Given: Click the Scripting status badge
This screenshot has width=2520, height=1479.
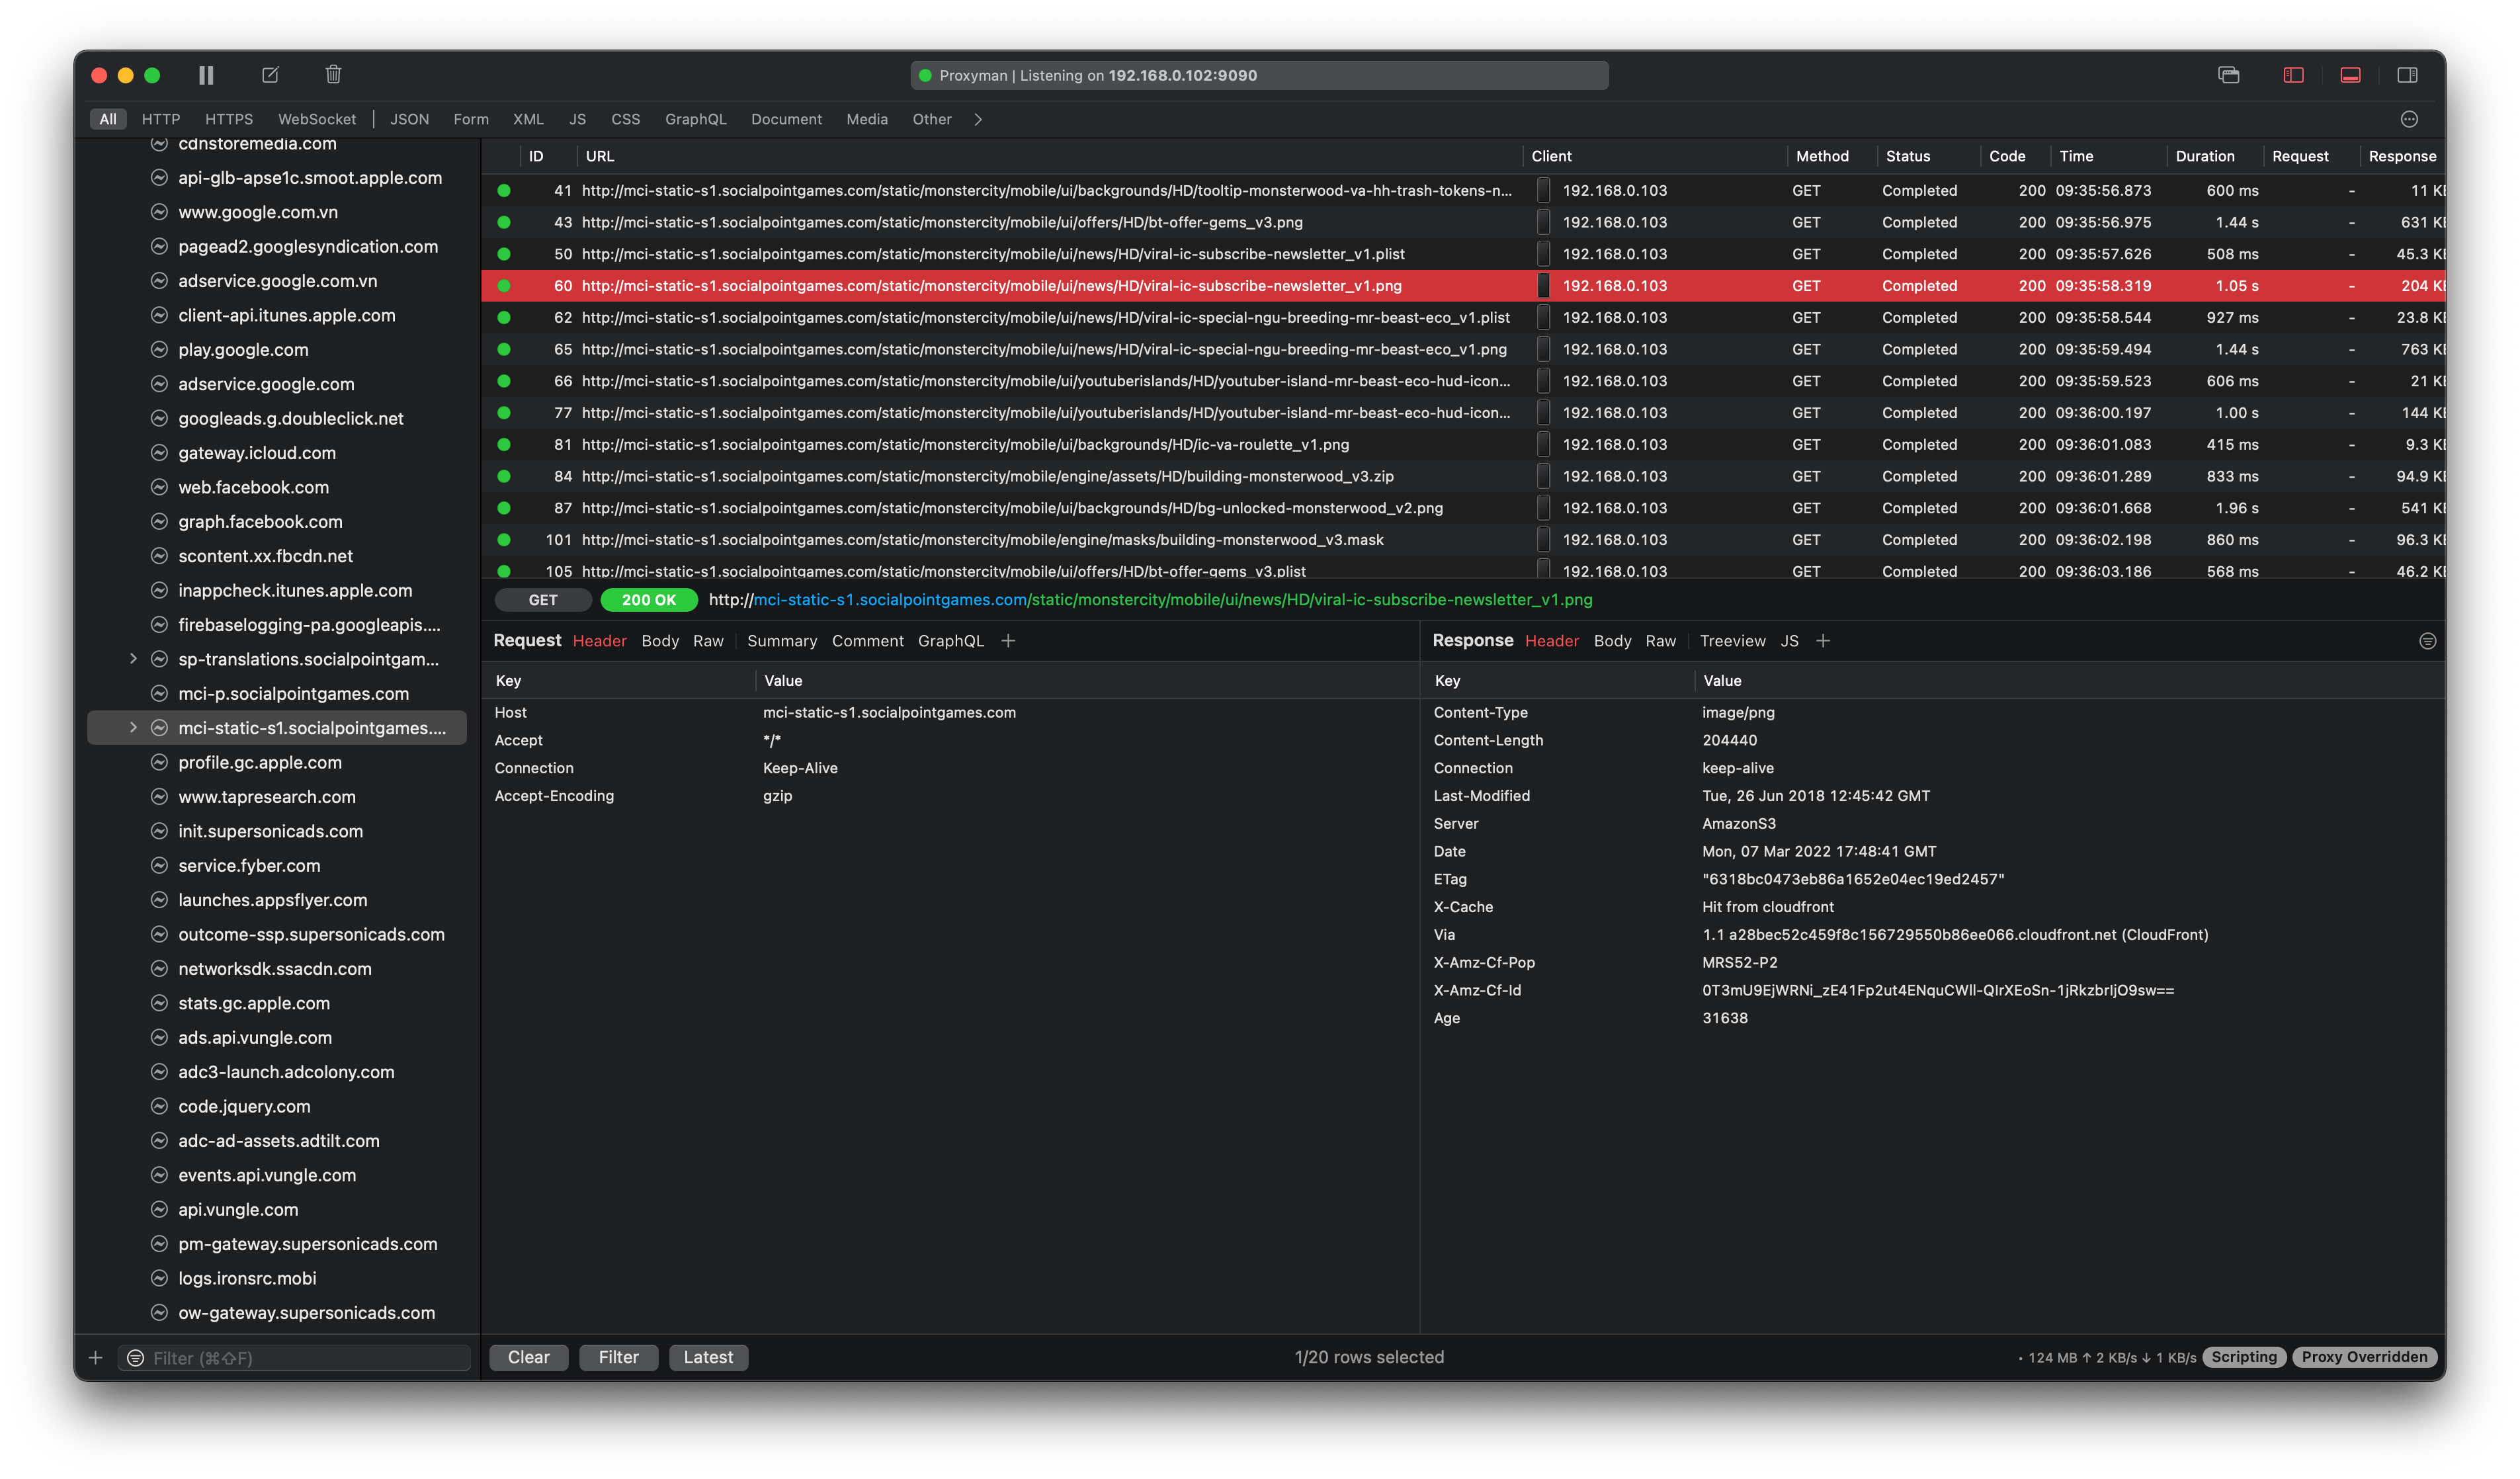Looking at the screenshot, I should 2243,1357.
